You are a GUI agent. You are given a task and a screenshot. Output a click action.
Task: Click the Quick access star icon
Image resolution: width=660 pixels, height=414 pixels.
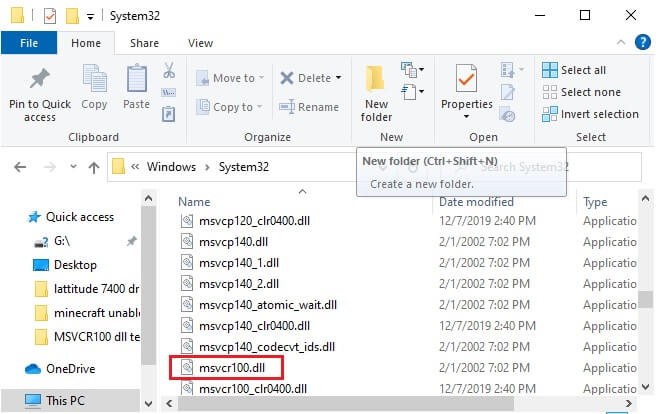click(34, 217)
